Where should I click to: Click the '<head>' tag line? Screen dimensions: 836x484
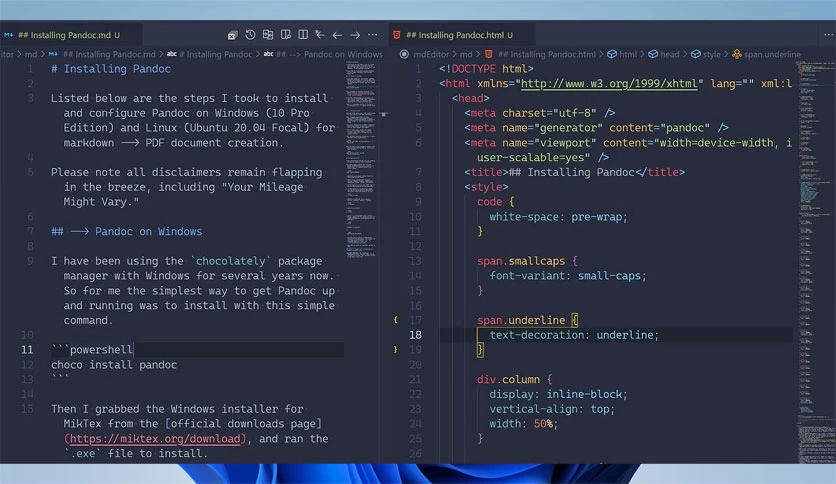tap(470, 99)
